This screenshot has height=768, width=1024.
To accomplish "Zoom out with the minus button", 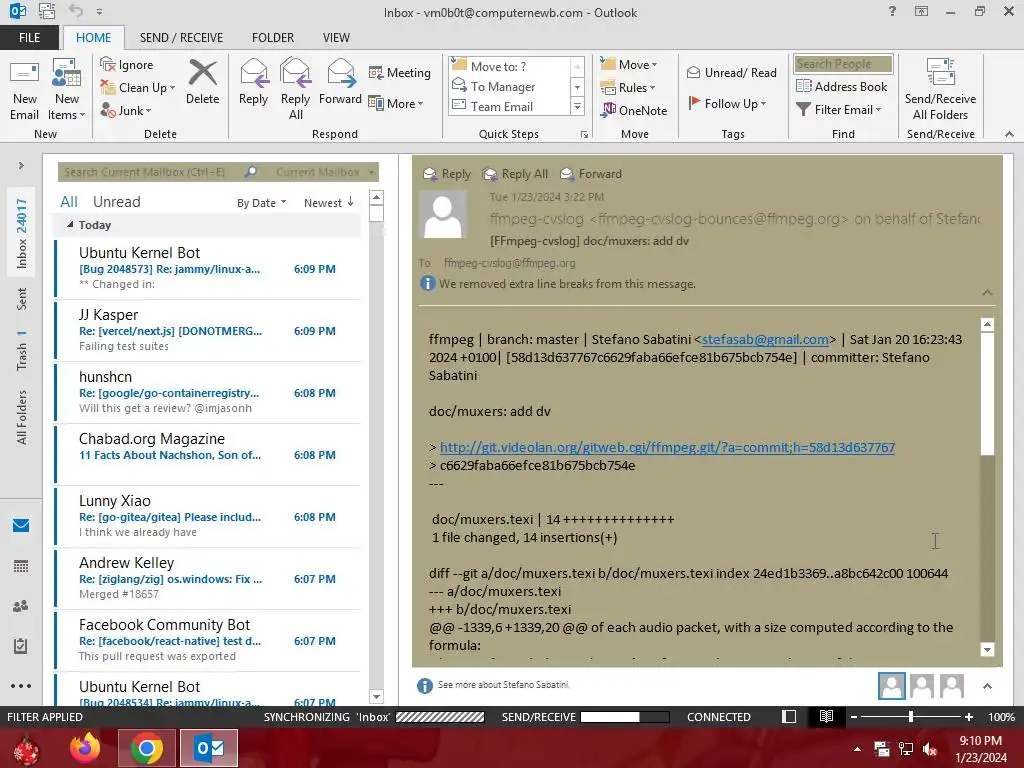I will click(x=853, y=717).
